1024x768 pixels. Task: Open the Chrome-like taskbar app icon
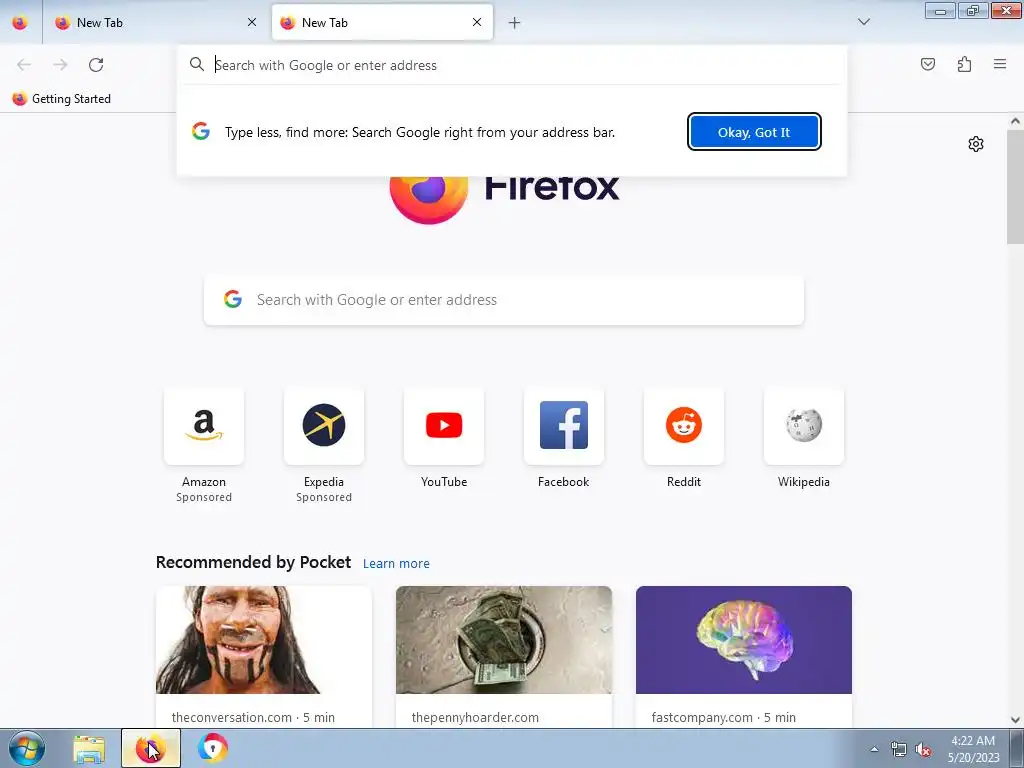(x=212, y=748)
